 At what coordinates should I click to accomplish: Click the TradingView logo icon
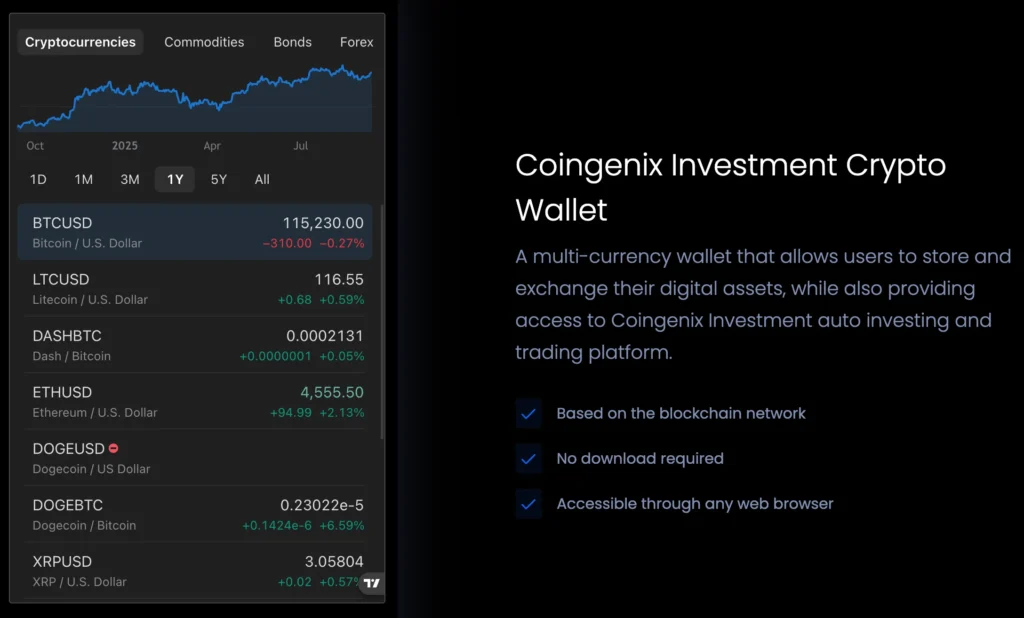click(x=372, y=583)
